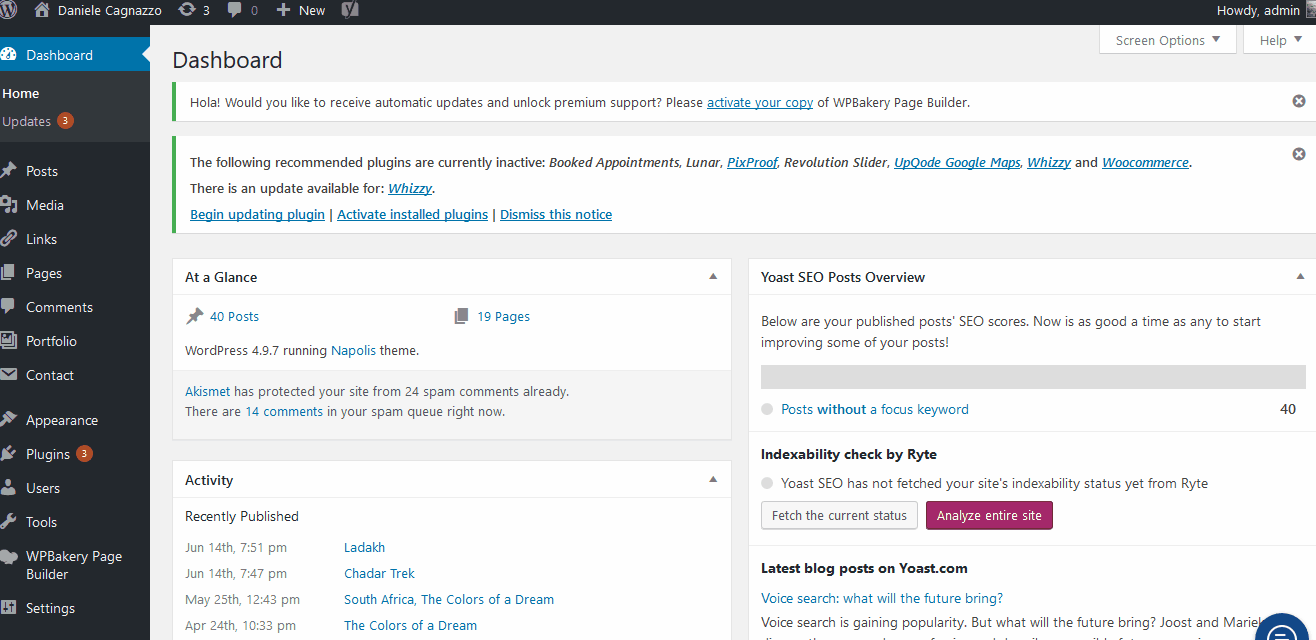Click the Portfolio icon in sidebar
This screenshot has height=640, width=1316.
[x=8, y=341]
